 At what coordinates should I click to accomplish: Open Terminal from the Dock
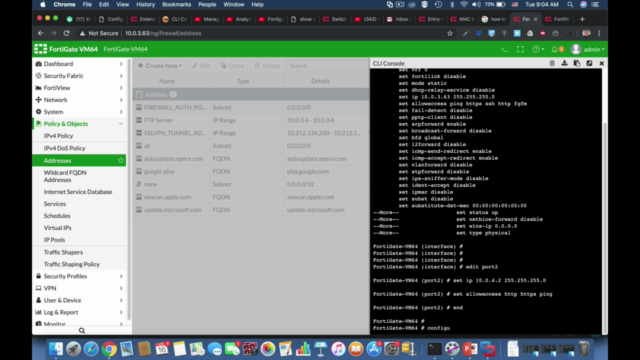point(434,349)
